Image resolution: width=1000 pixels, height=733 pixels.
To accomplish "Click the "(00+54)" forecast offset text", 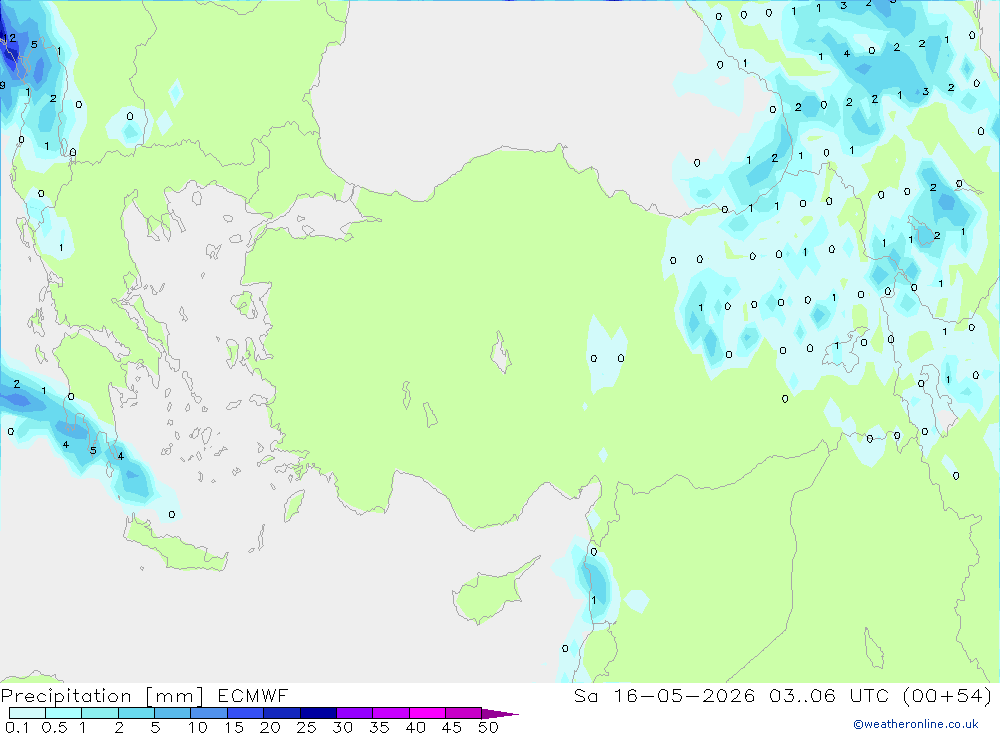I will pos(948,696).
